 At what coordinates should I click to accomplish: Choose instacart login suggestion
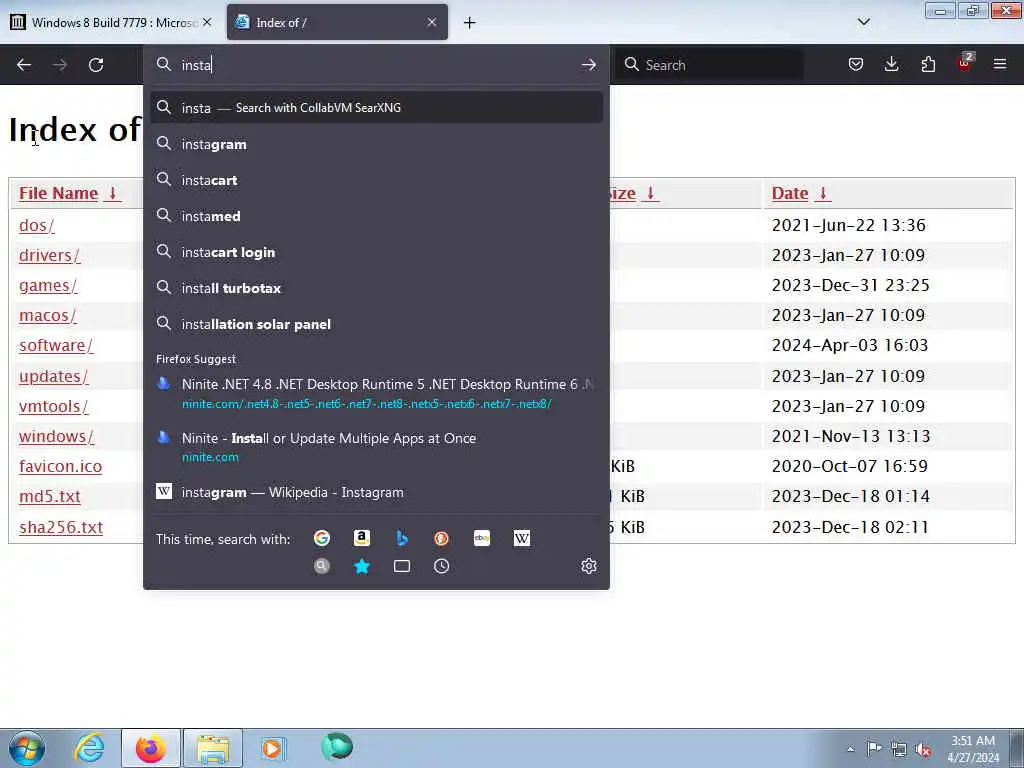[376, 252]
